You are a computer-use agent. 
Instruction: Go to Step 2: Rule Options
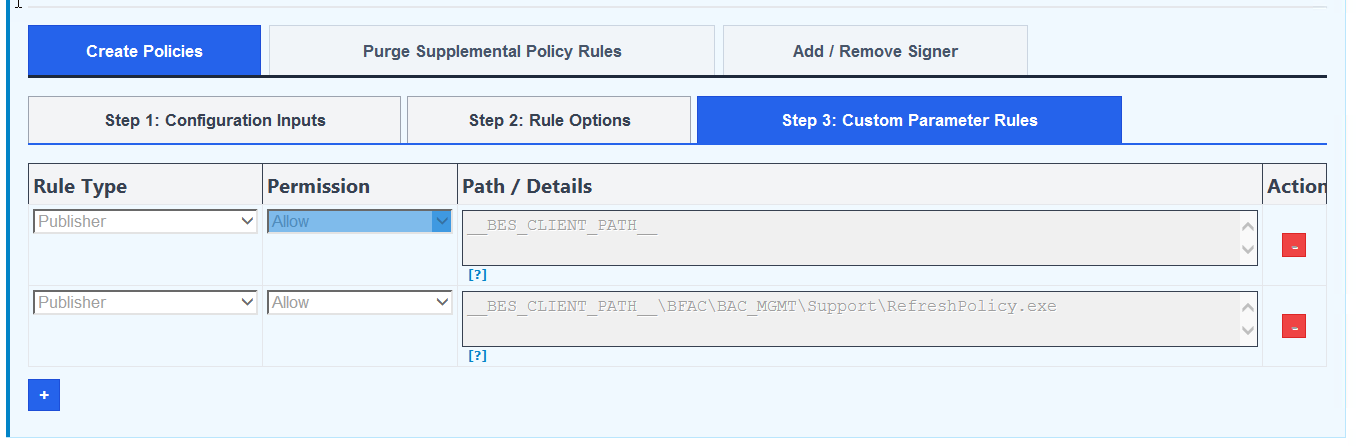pyautogui.click(x=549, y=120)
